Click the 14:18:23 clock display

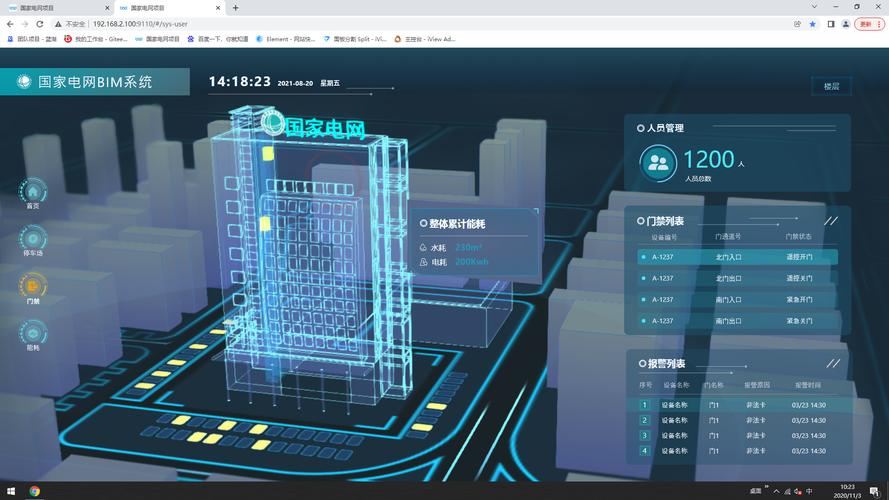coord(239,82)
